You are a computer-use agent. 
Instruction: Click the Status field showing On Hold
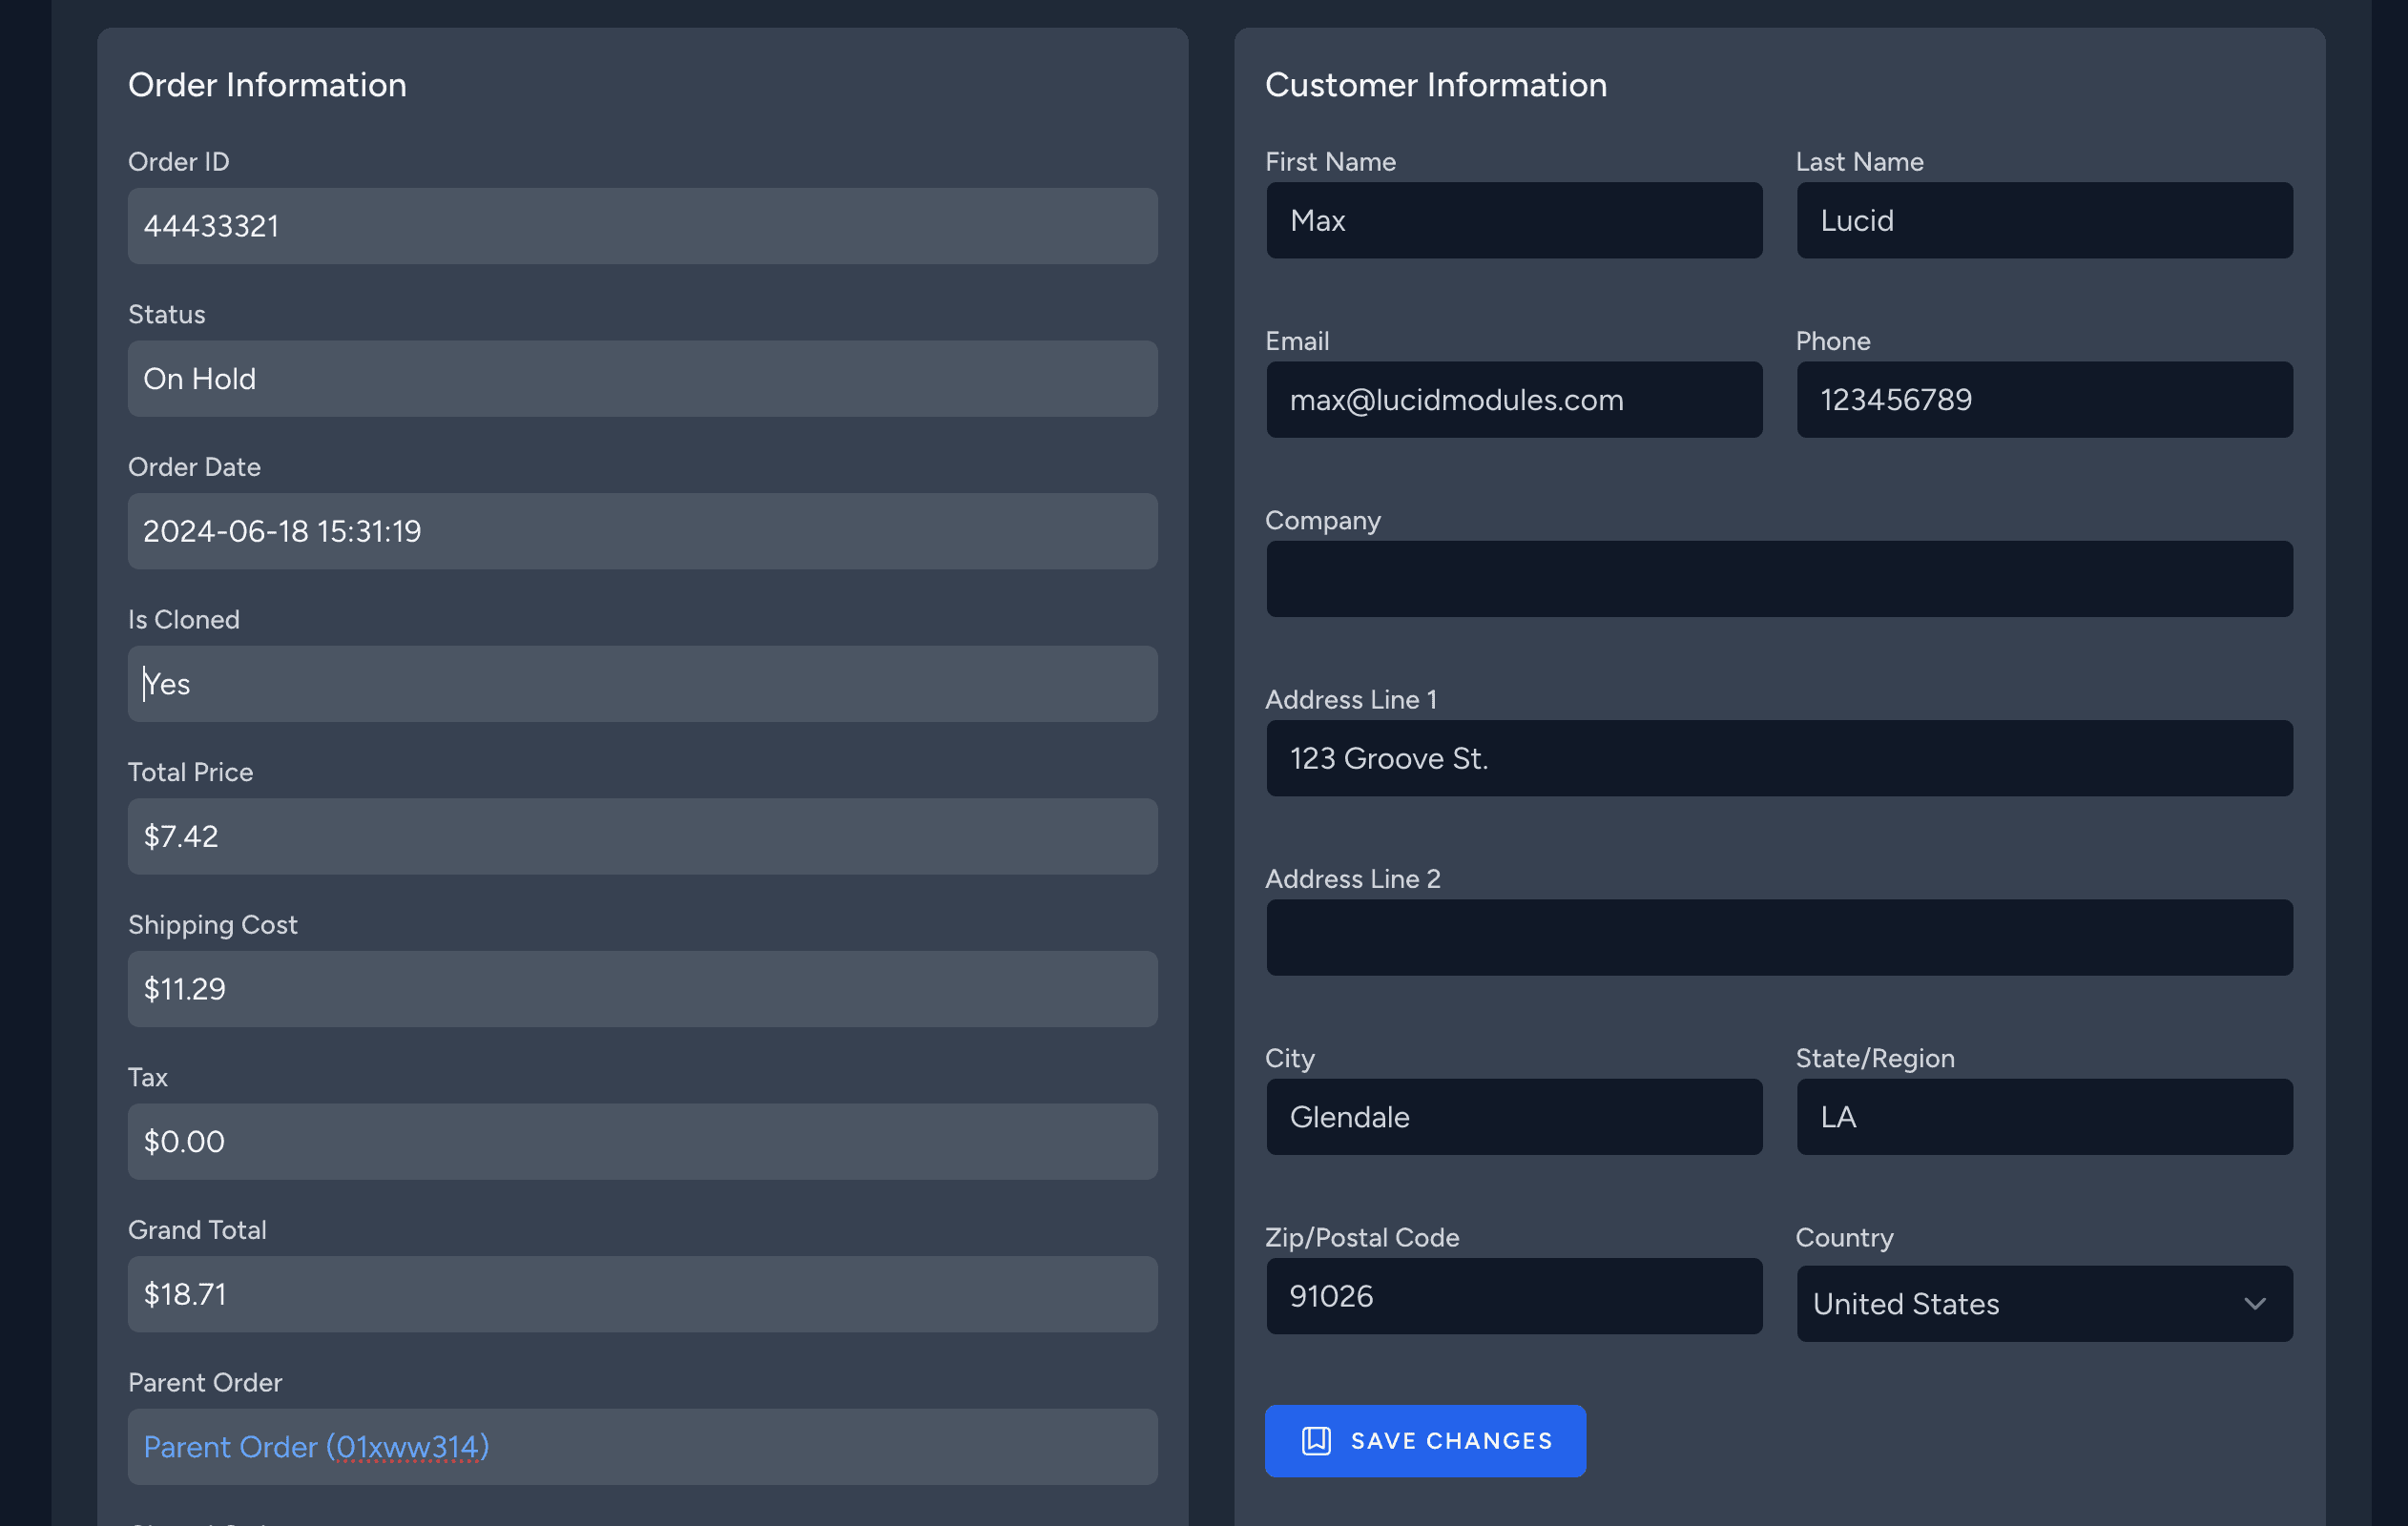click(x=642, y=379)
